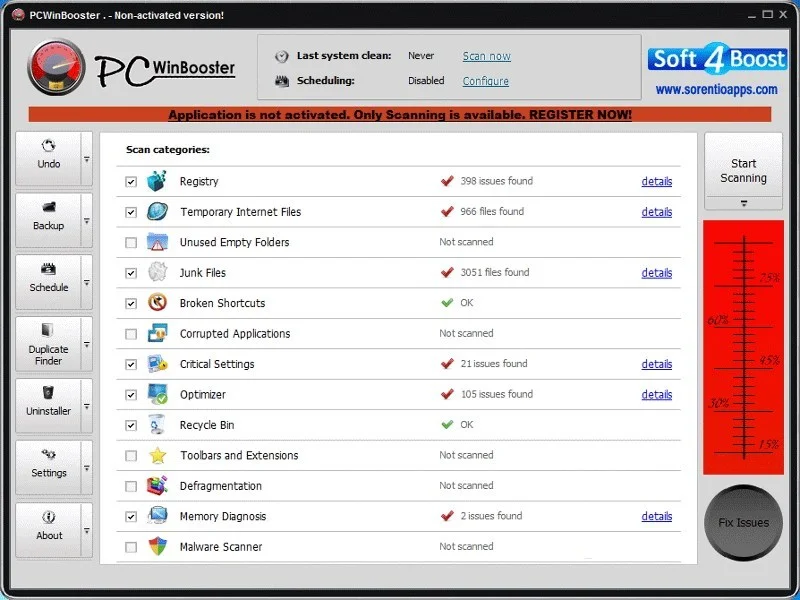This screenshot has width=800, height=600.
Task: Enable Toolbars and Extensions checkbox
Action: click(x=131, y=456)
